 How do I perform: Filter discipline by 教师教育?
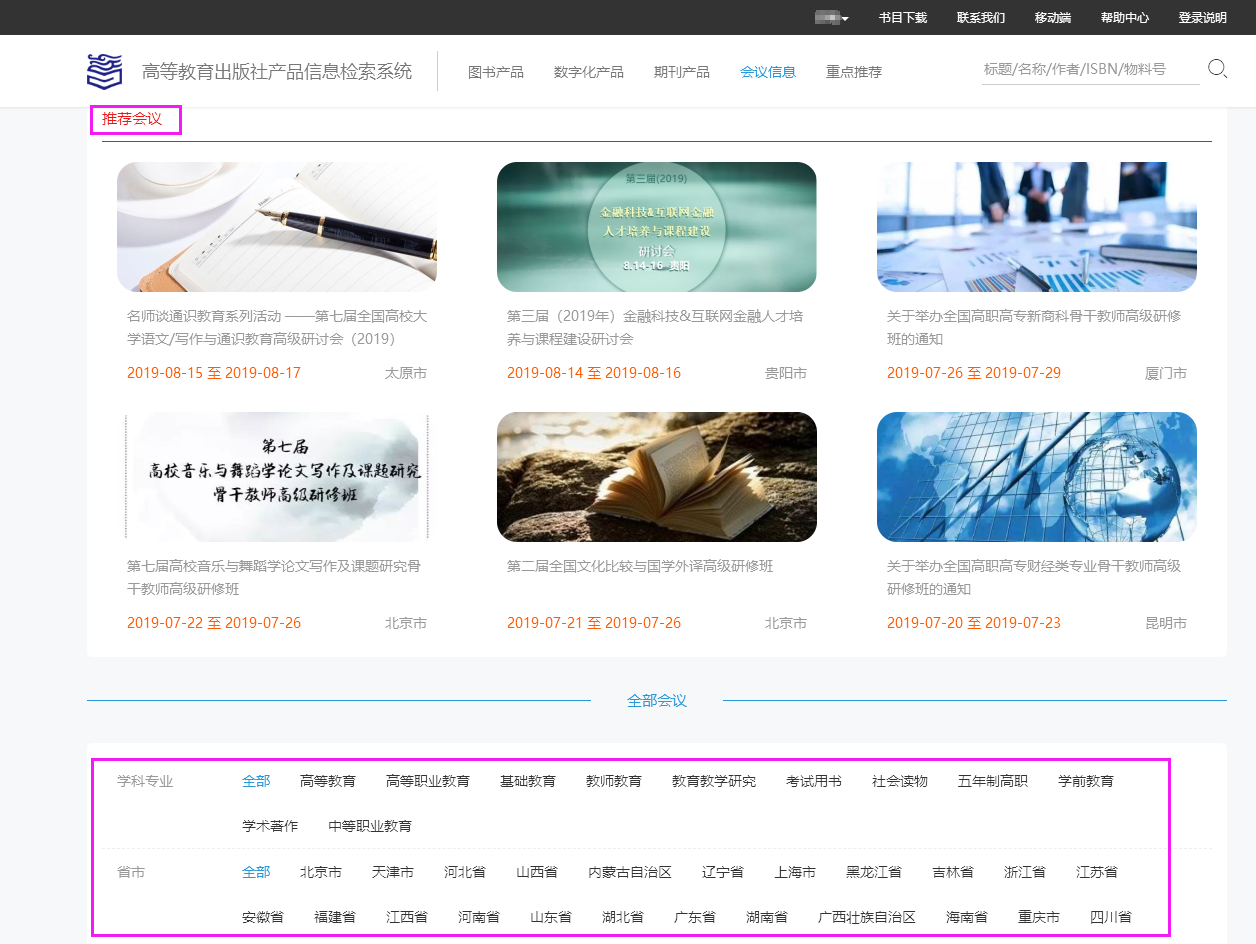[614, 781]
